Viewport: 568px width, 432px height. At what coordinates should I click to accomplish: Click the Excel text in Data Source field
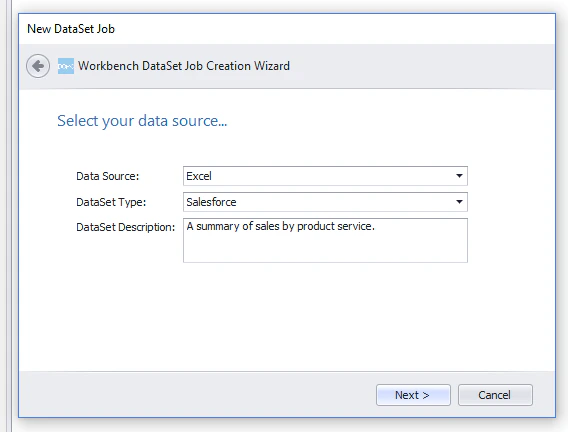pos(199,176)
